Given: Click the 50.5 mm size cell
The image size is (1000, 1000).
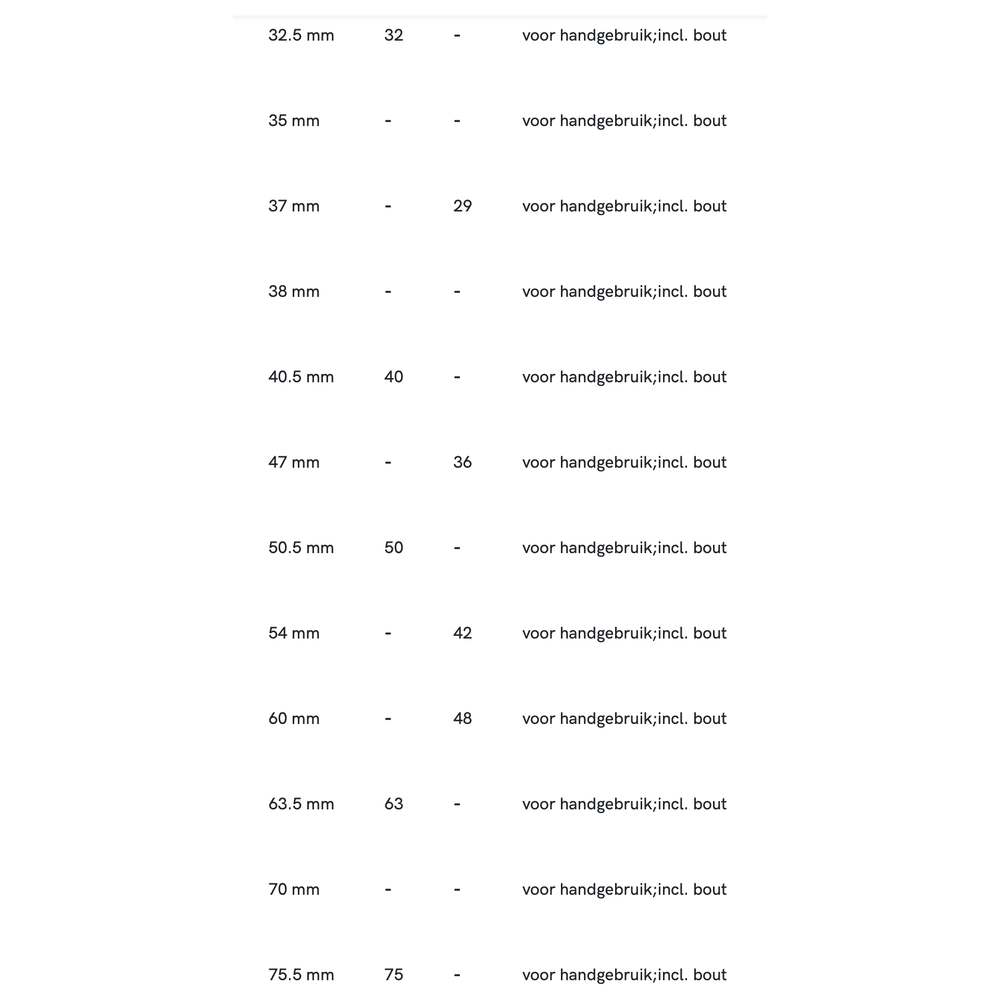Looking at the screenshot, I should pos(301,548).
